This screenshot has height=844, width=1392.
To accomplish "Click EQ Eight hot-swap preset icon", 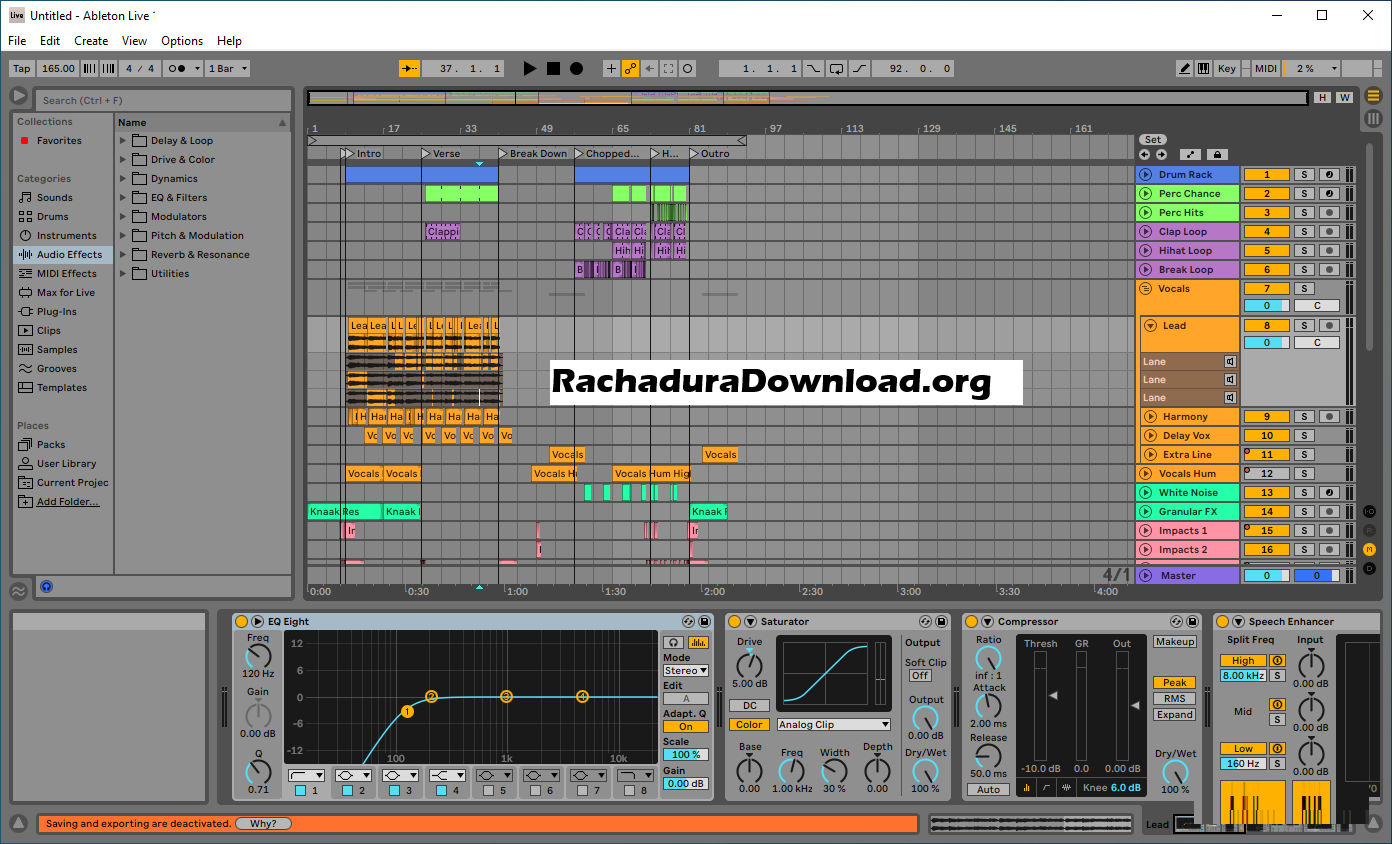I will (x=688, y=621).
